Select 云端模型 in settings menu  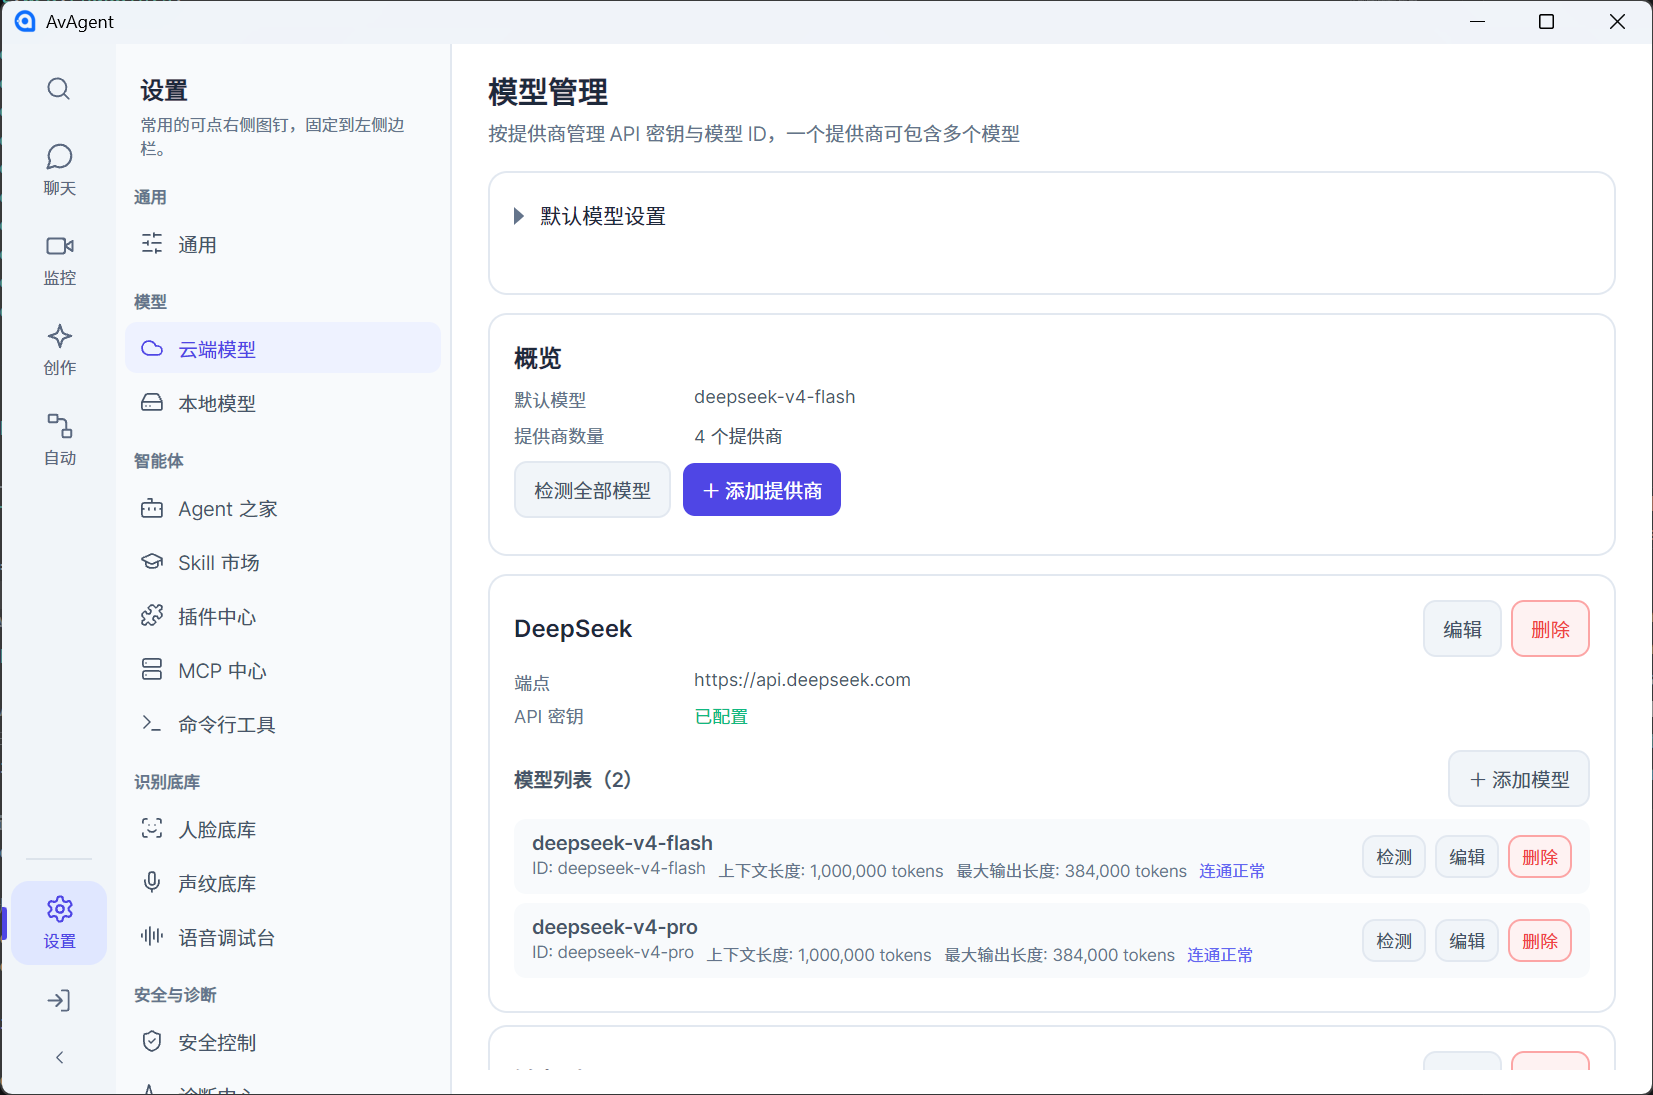pyautogui.click(x=283, y=349)
